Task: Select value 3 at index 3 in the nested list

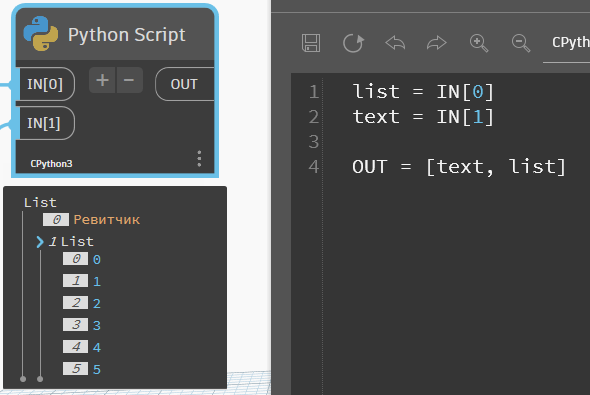Action: pos(97,325)
